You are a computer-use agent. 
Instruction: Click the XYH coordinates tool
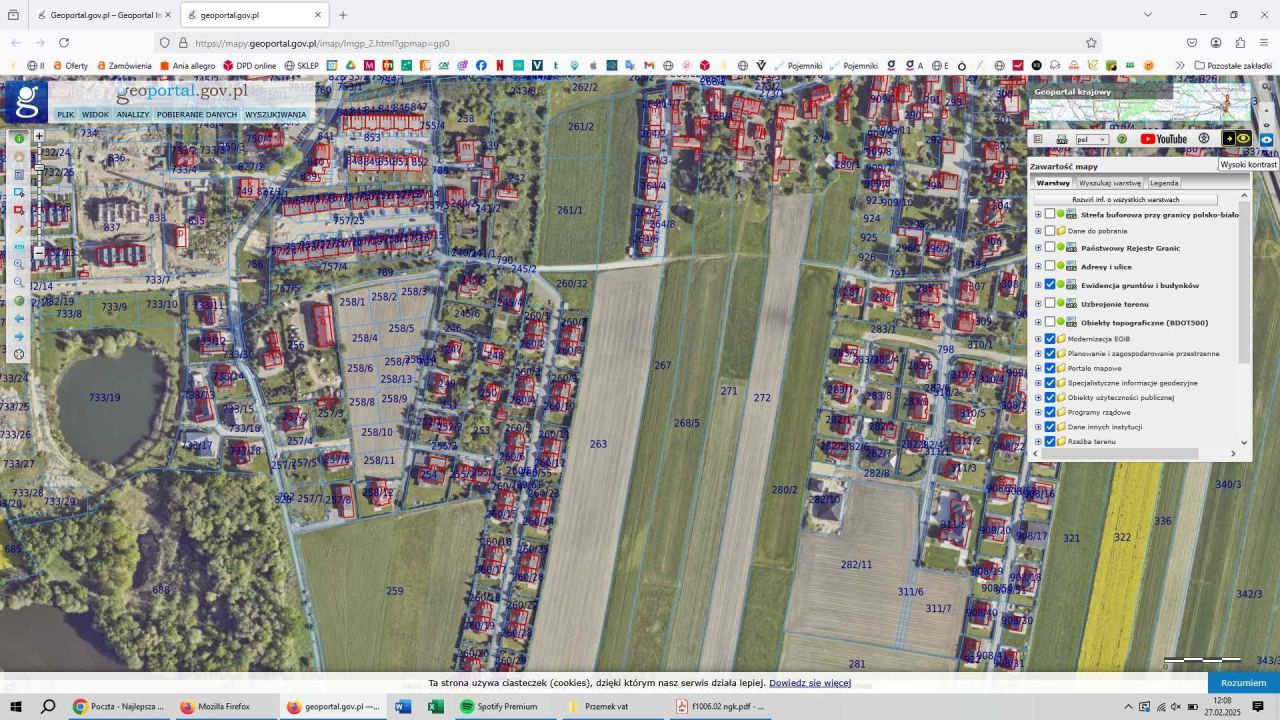tap(19, 247)
